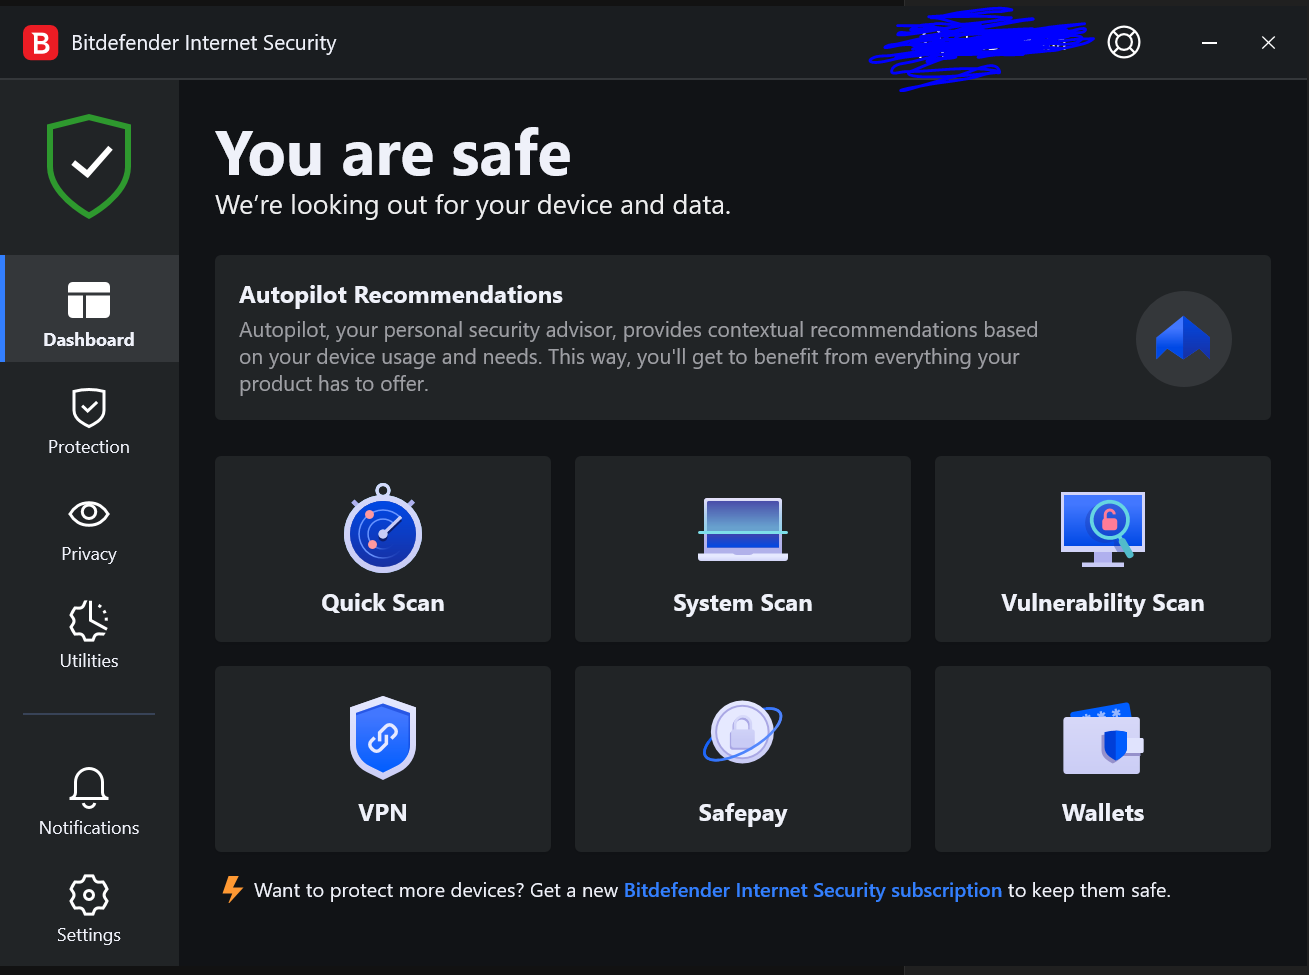Click the Autopilot round blue icon
This screenshot has height=975, width=1309.
1183,339
